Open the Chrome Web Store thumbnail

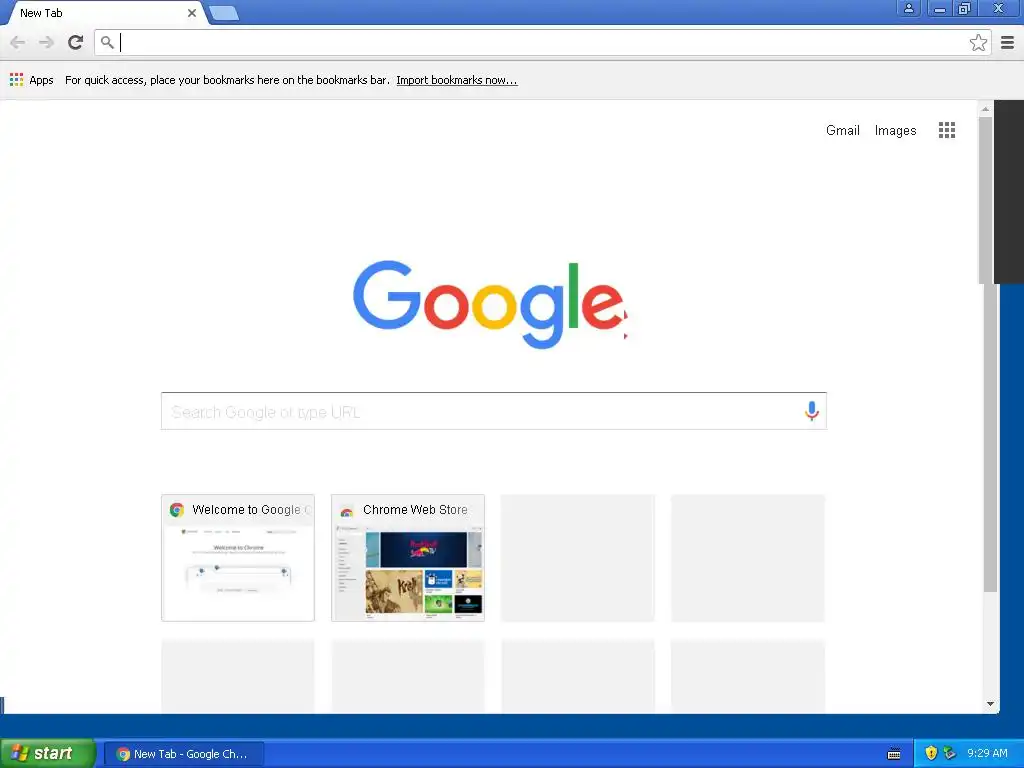pos(408,558)
